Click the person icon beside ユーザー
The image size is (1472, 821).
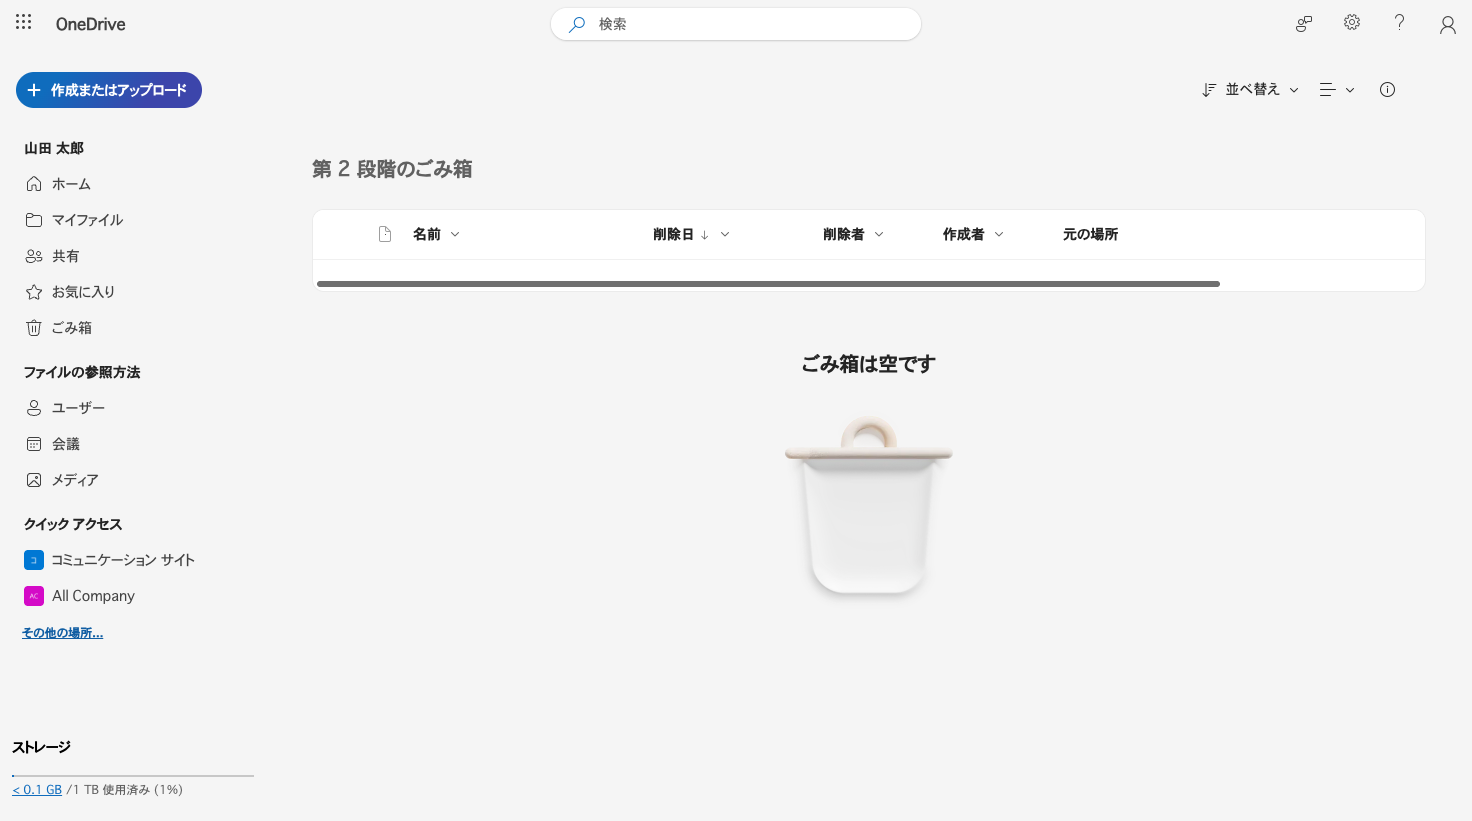pos(34,408)
